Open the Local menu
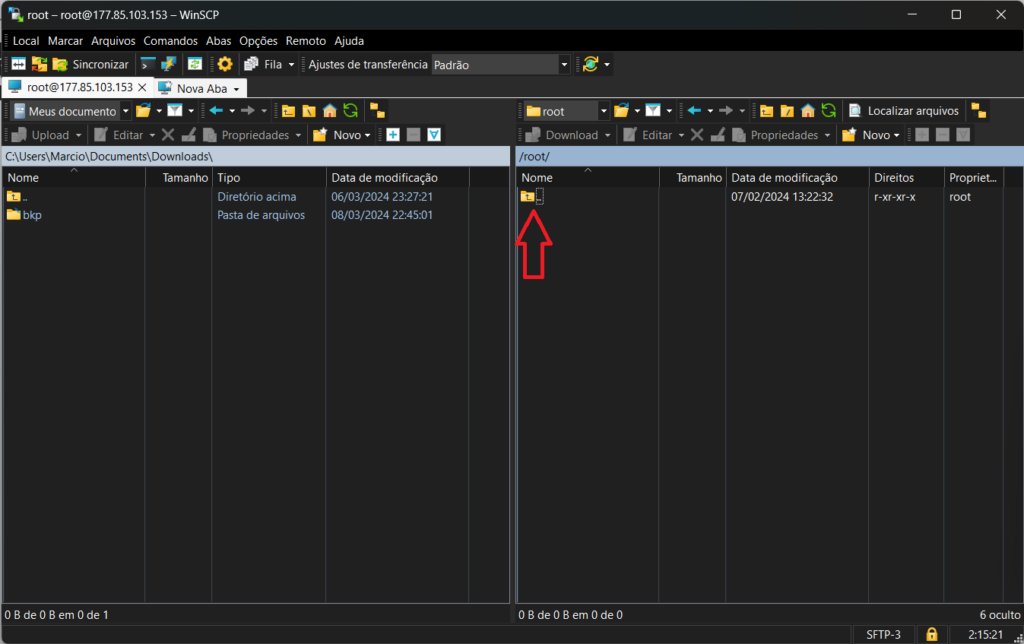Viewport: 1024px width, 644px height. [25, 40]
